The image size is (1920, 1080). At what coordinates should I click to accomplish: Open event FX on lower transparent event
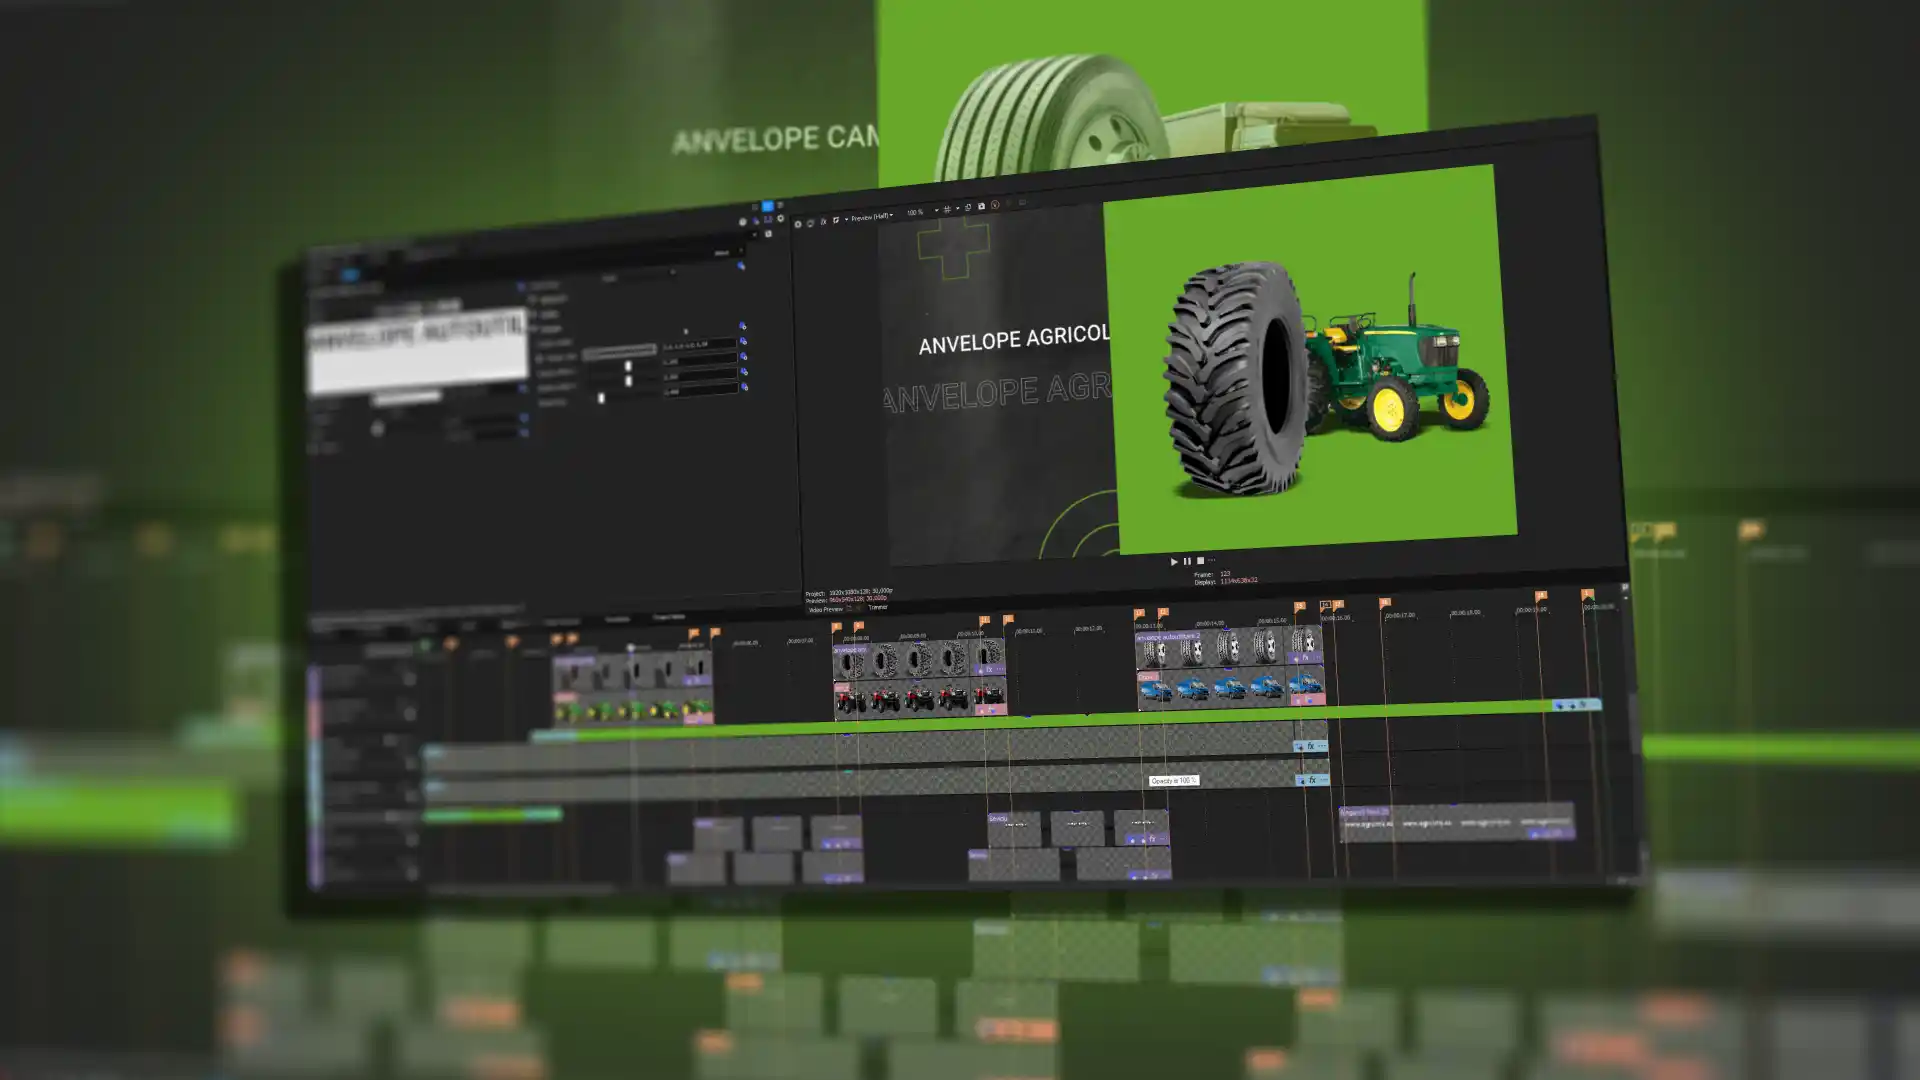tap(1312, 780)
